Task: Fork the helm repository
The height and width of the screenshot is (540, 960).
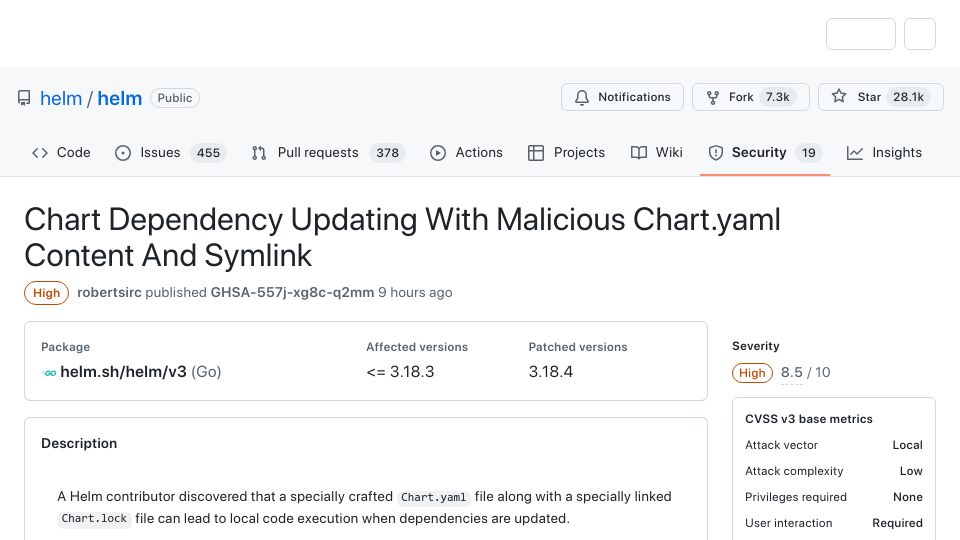Action: (751, 97)
